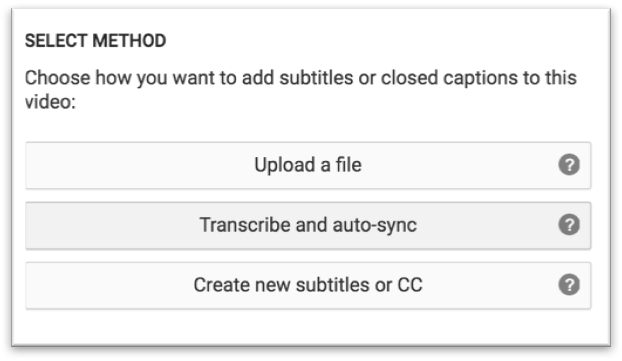This screenshot has width=622, height=361.
Task: Show info tooltip for the auto-sync method
Action: tap(569, 225)
